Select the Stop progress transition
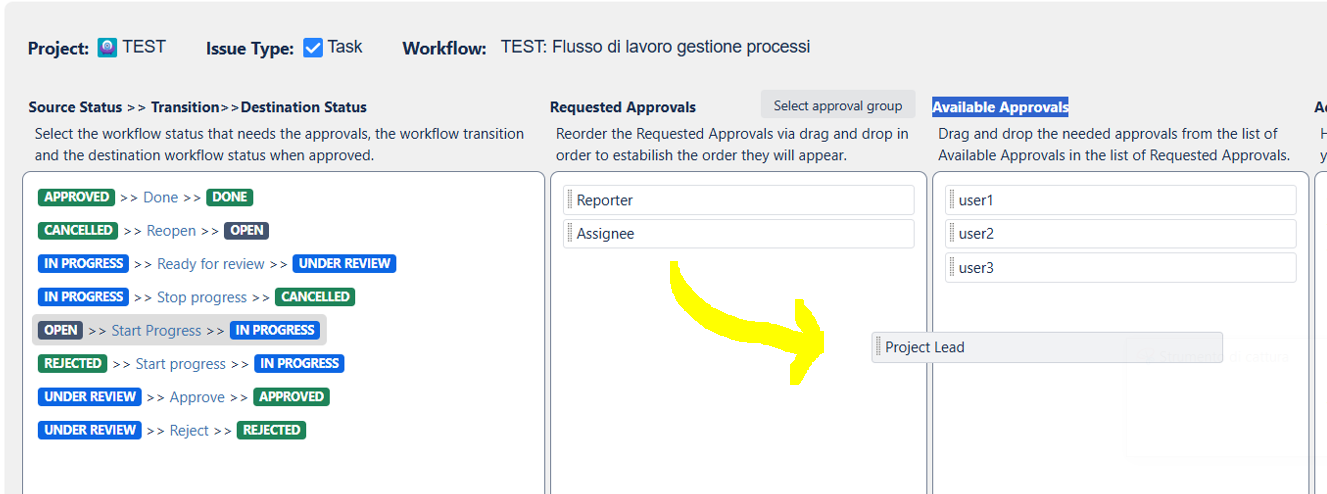Image resolution: width=1327 pixels, height=494 pixels. (x=201, y=297)
